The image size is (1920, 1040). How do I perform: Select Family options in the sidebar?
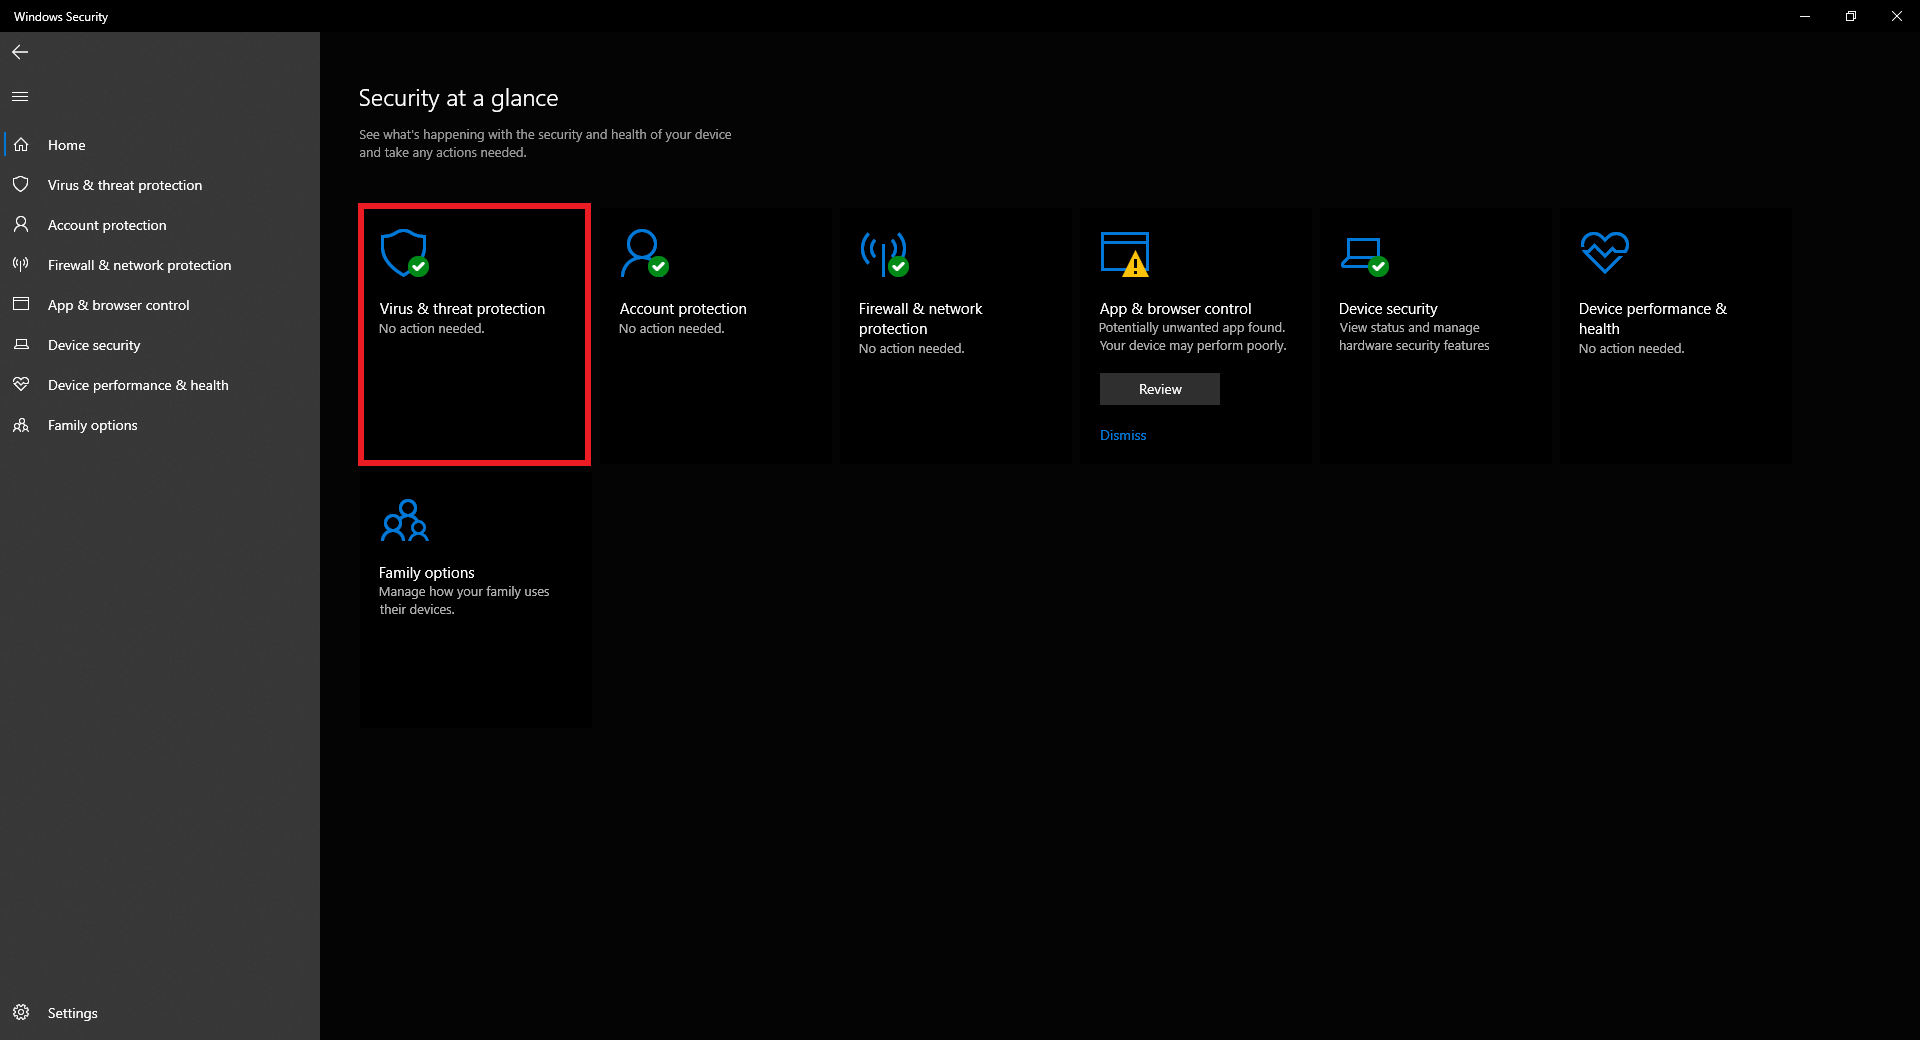(92, 425)
